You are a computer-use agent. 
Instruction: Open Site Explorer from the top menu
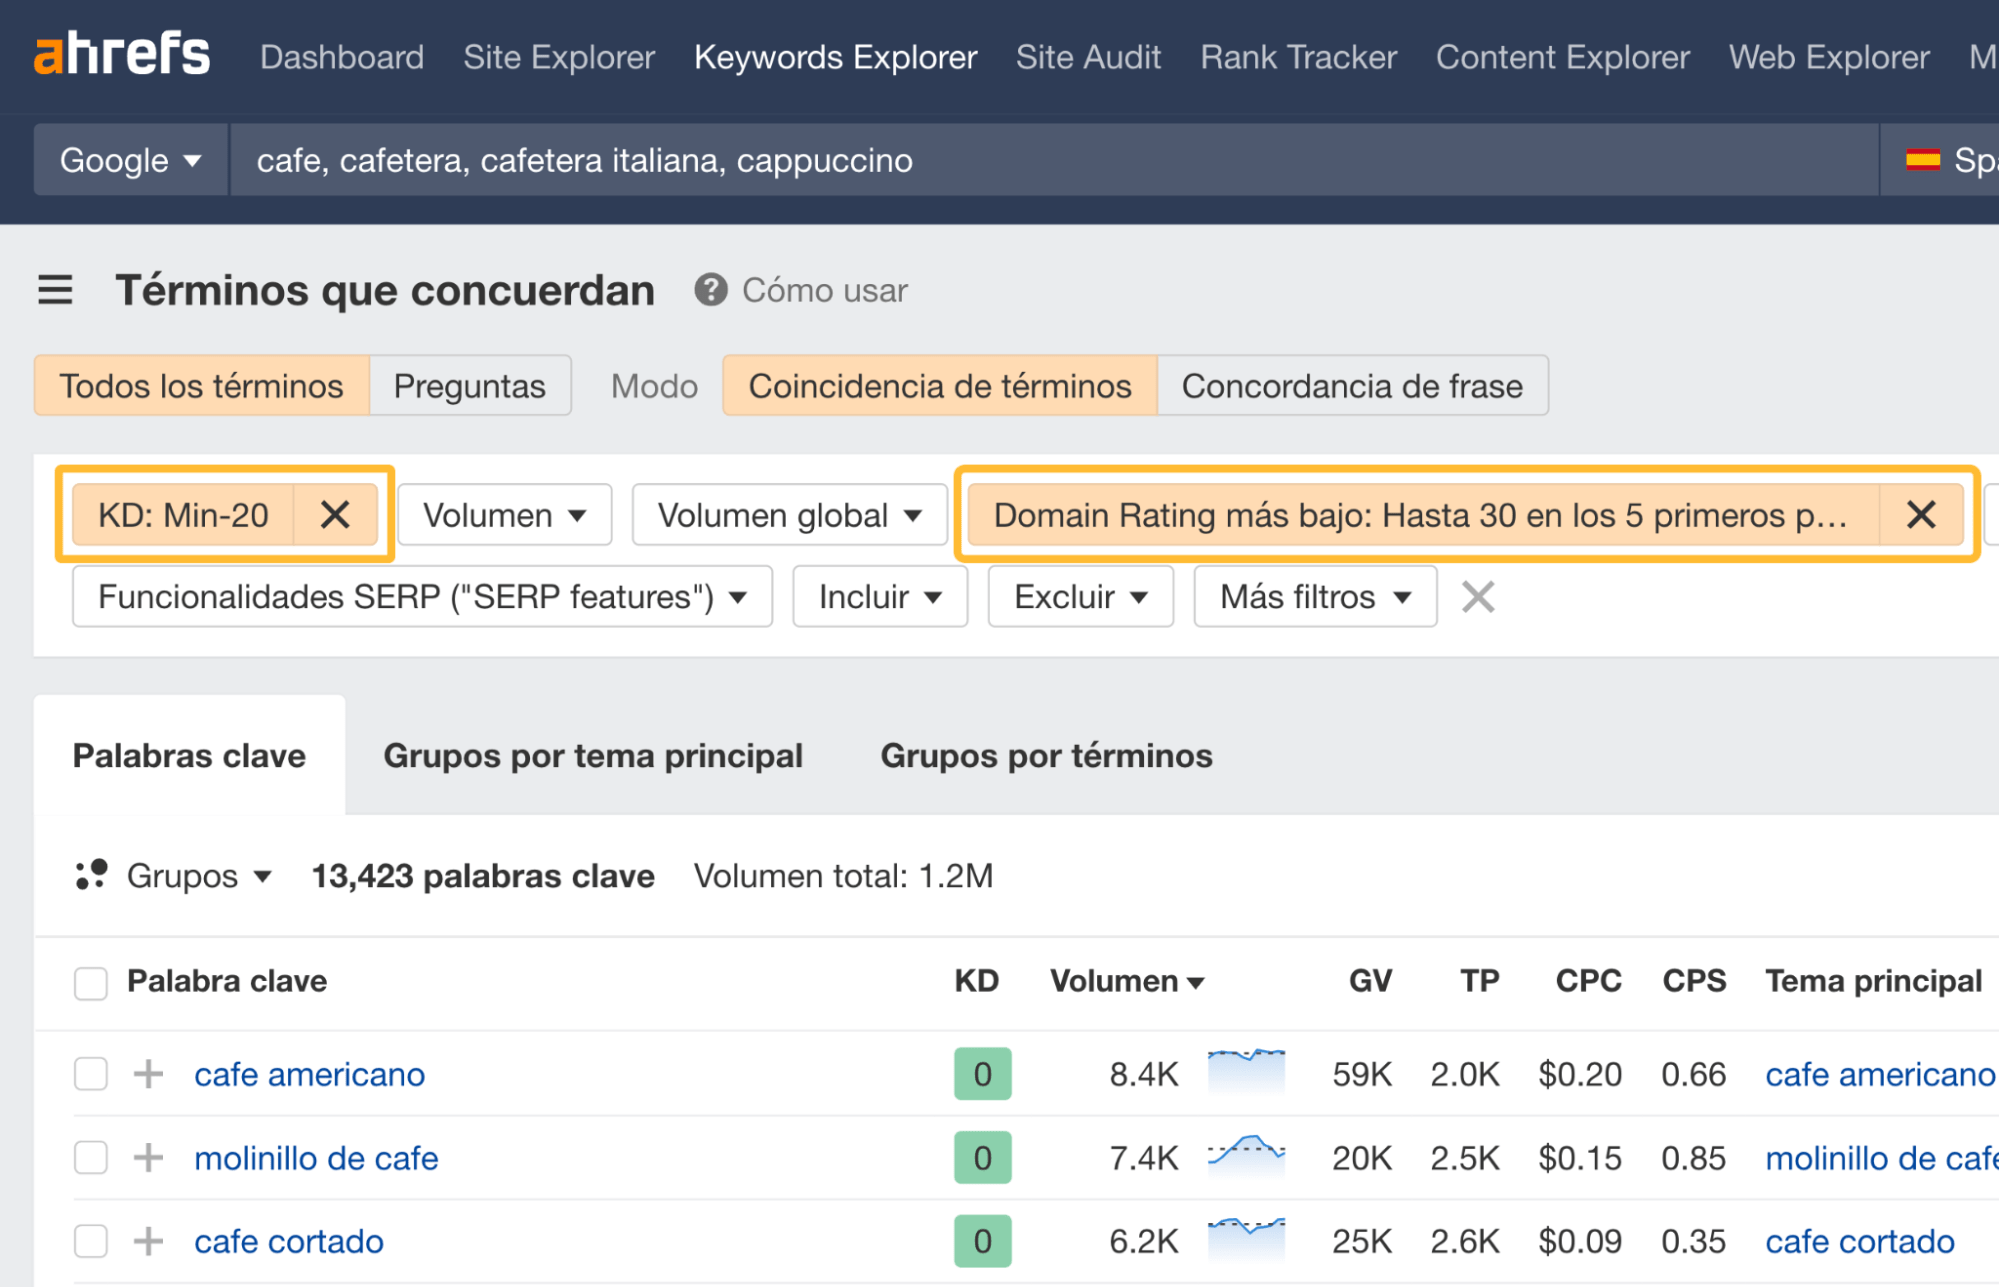click(558, 57)
